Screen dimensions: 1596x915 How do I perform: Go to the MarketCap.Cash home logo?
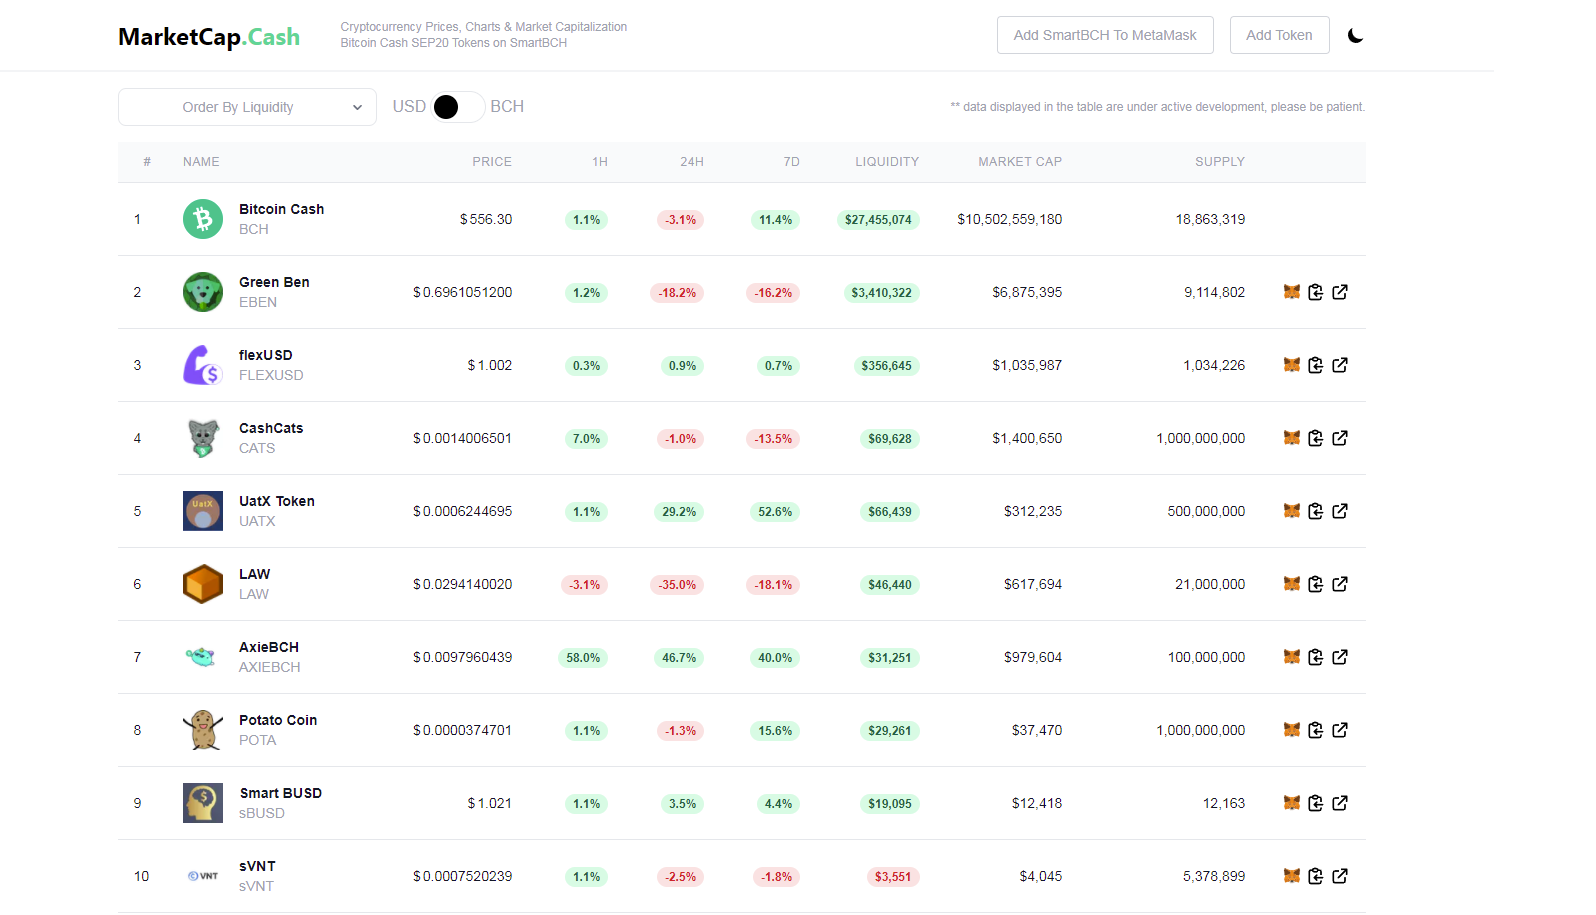pyautogui.click(x=209, y=37)
